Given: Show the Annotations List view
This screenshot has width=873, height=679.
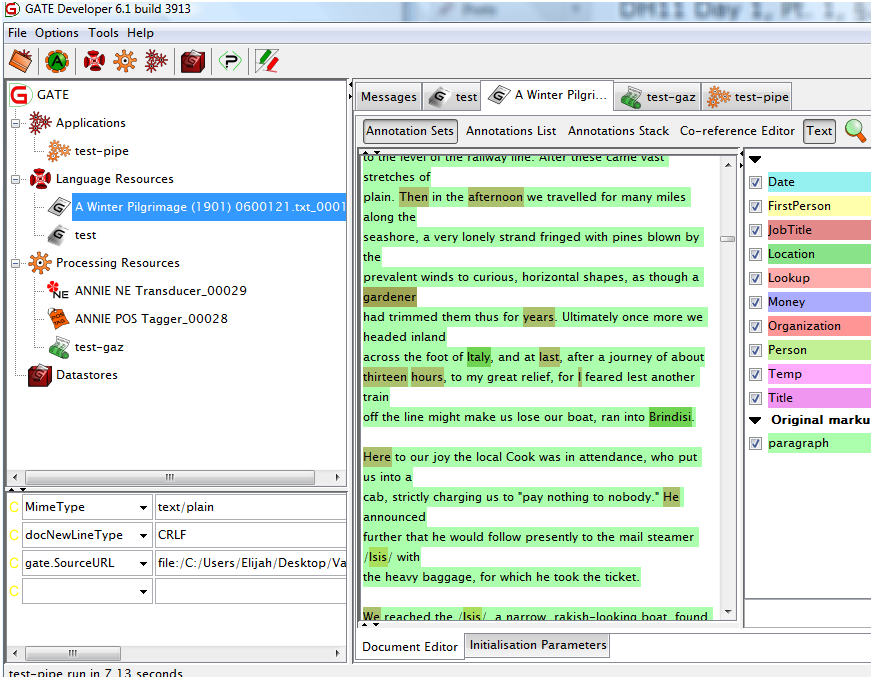Looking at the screenshot, I should (511, 131).
